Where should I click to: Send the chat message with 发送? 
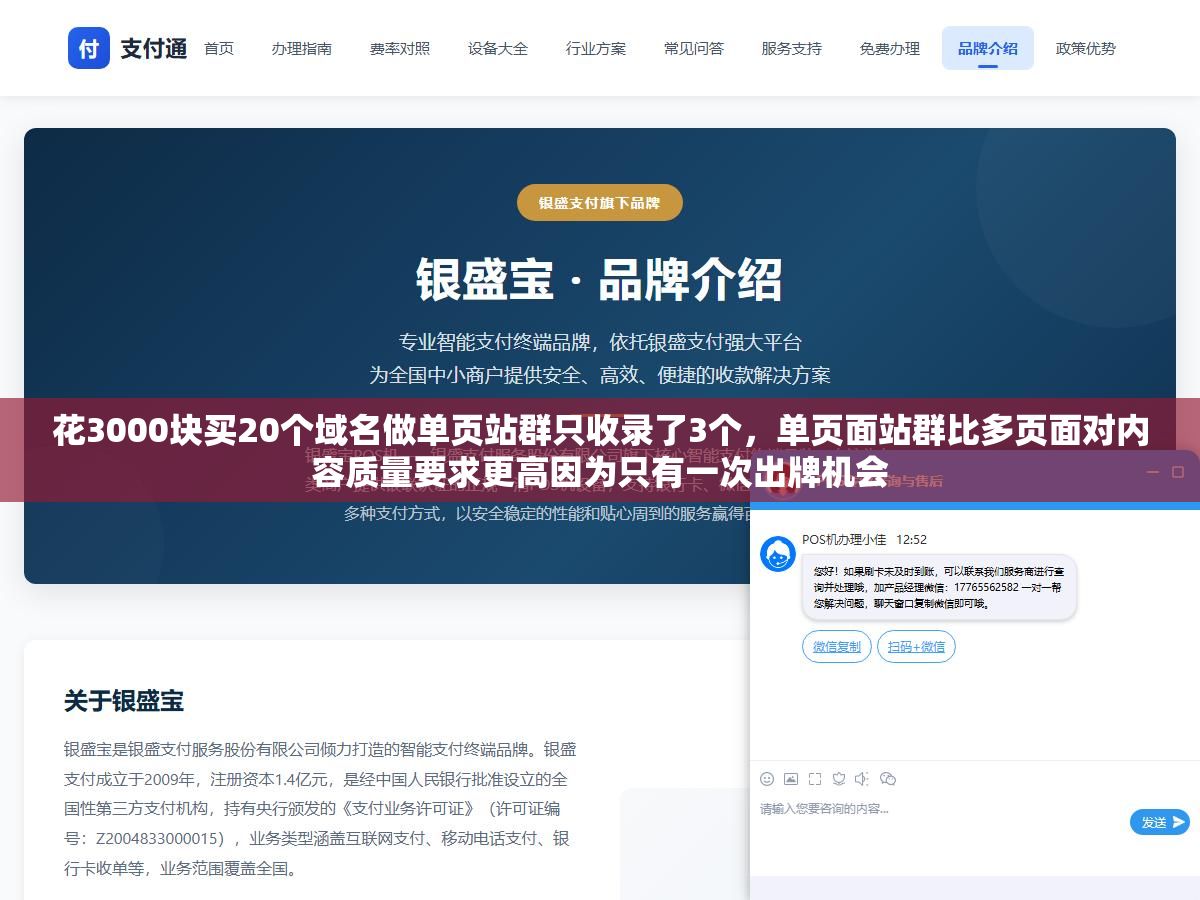1159,822
